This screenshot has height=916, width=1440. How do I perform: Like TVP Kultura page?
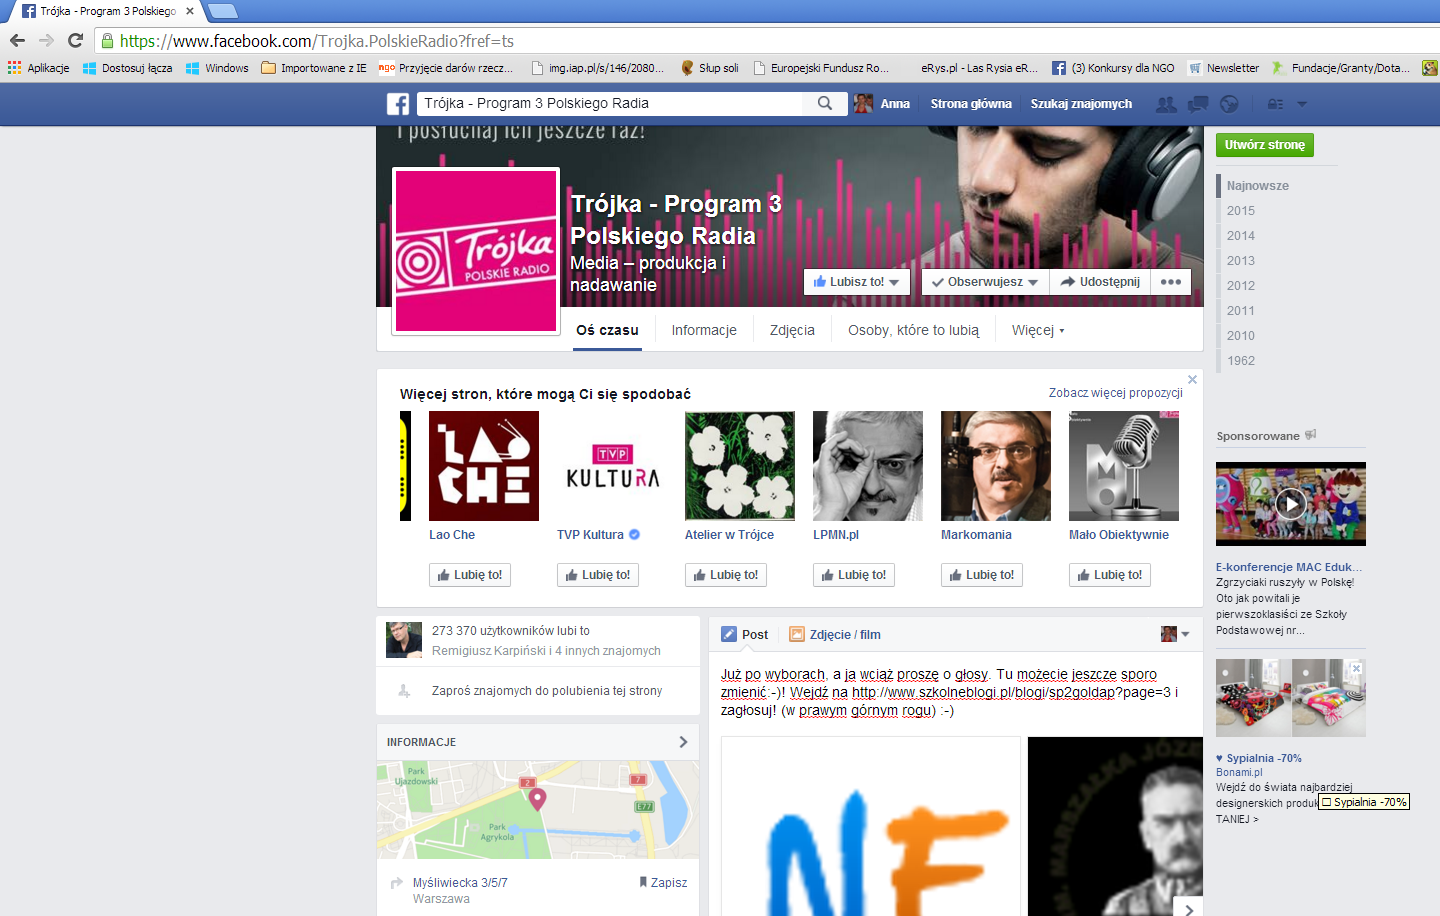[x=598, y=575]
